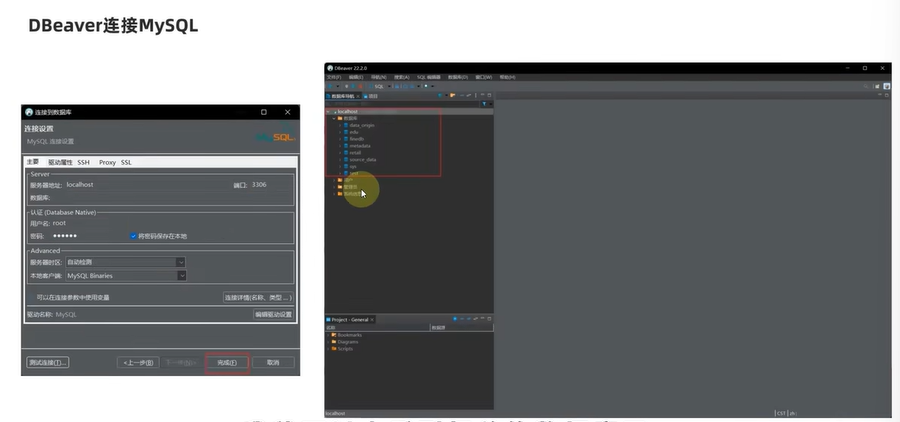Open the 帮助(H) menu in DBeaver
Screen dimensions: 900x422
click(x=507, y=77)
